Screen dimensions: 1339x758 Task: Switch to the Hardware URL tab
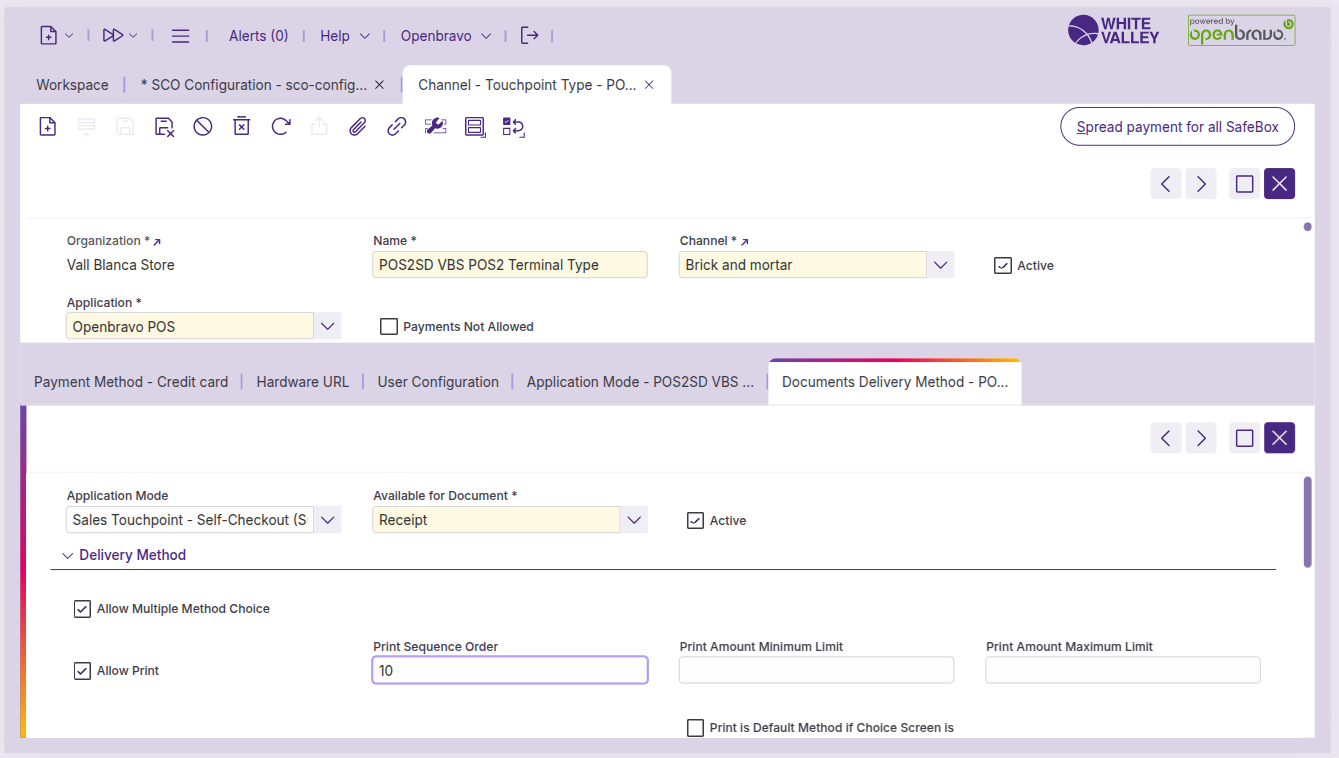point(303,382)
